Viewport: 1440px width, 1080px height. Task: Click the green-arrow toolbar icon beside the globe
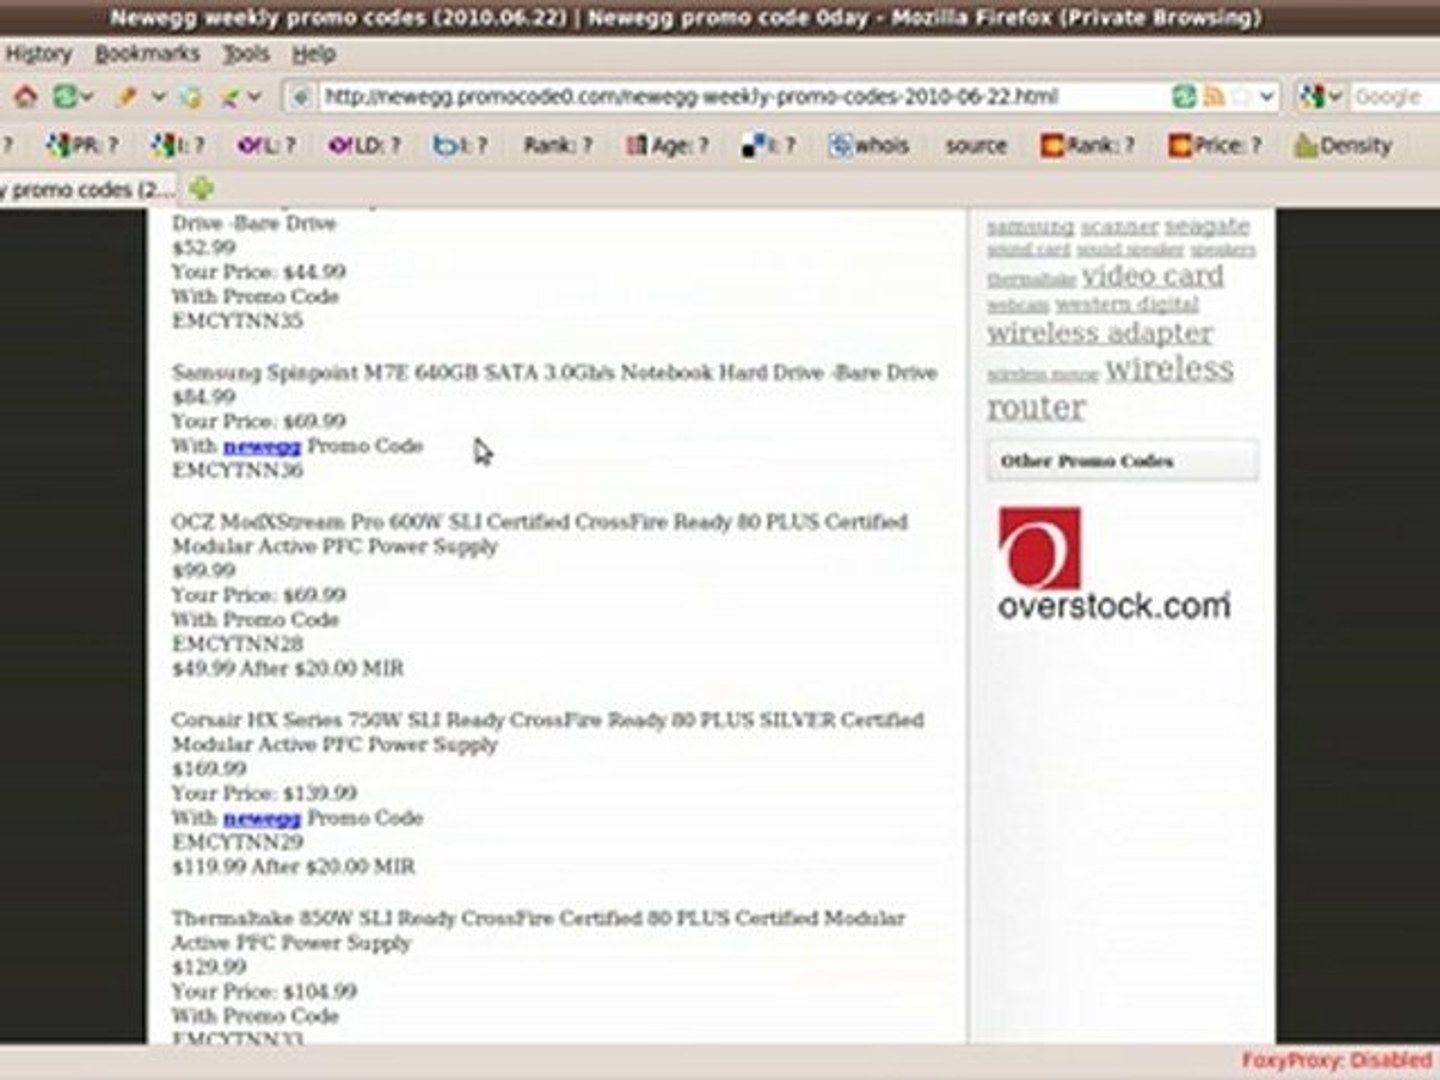pos(230,97)
